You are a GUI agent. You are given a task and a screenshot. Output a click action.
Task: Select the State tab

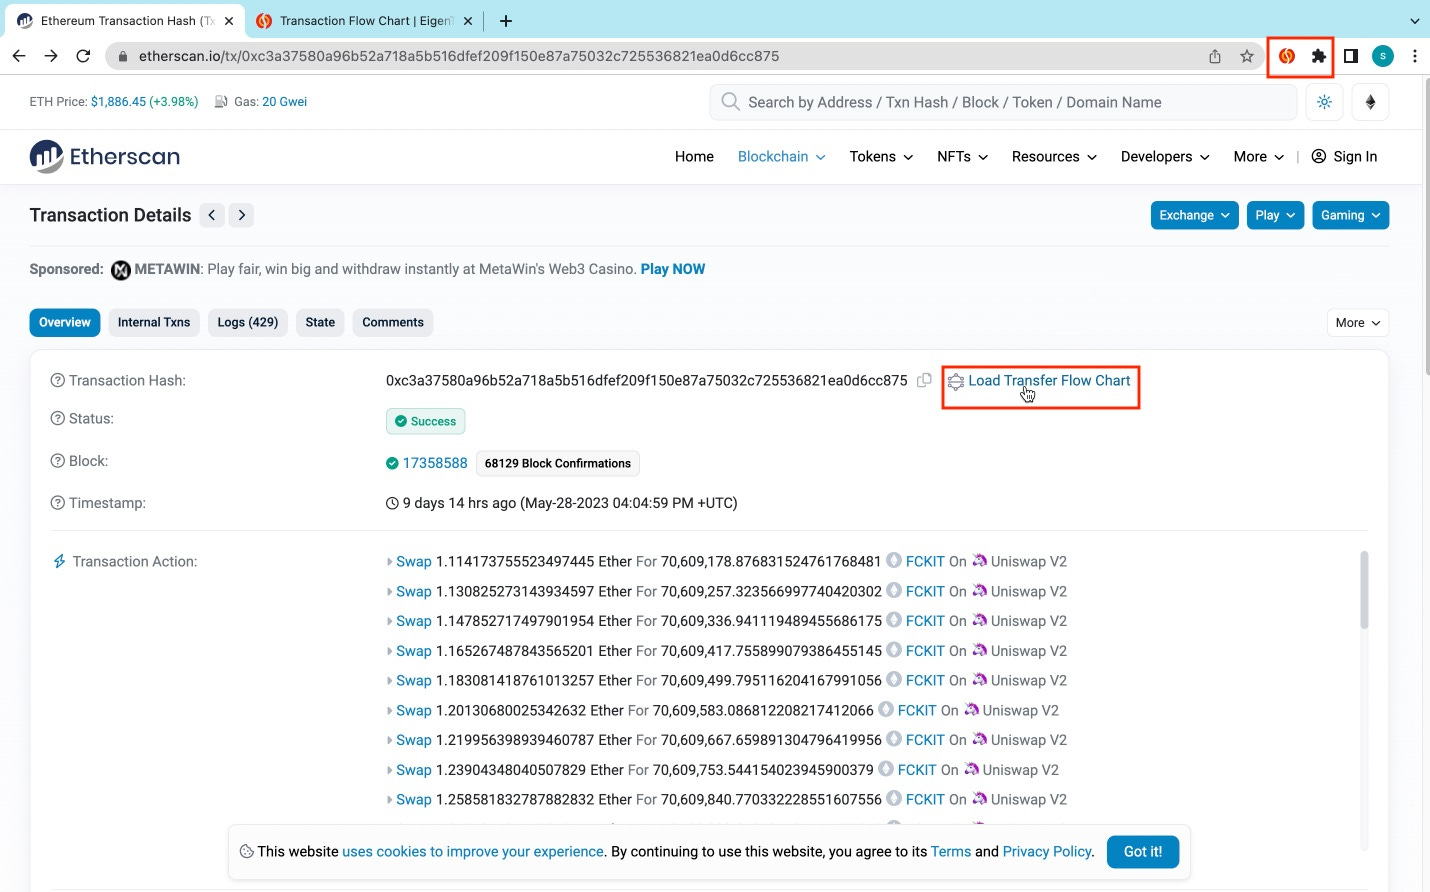pyautogui.click(x=320, y=322)
